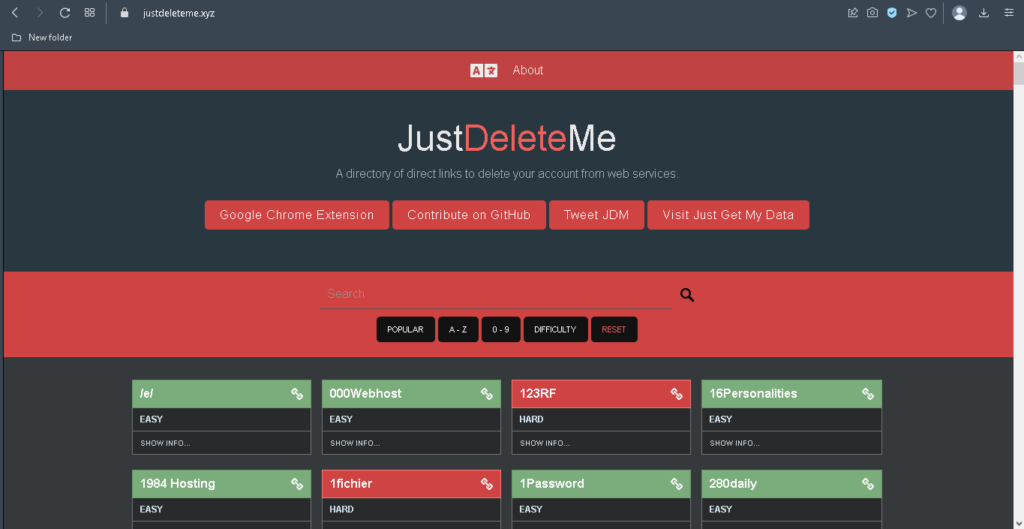Click the Google Chrome Extension button
Viewport: 1024px width, 529px height.
296,215
